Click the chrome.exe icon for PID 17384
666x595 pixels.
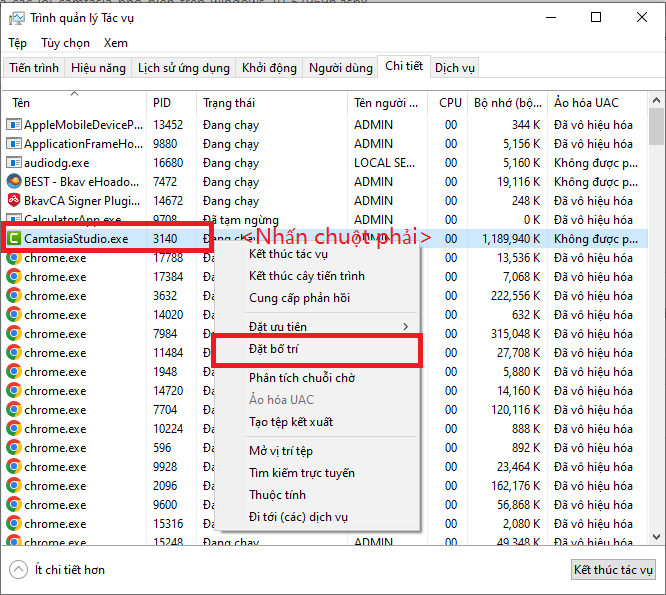click(x=14, y=276)
